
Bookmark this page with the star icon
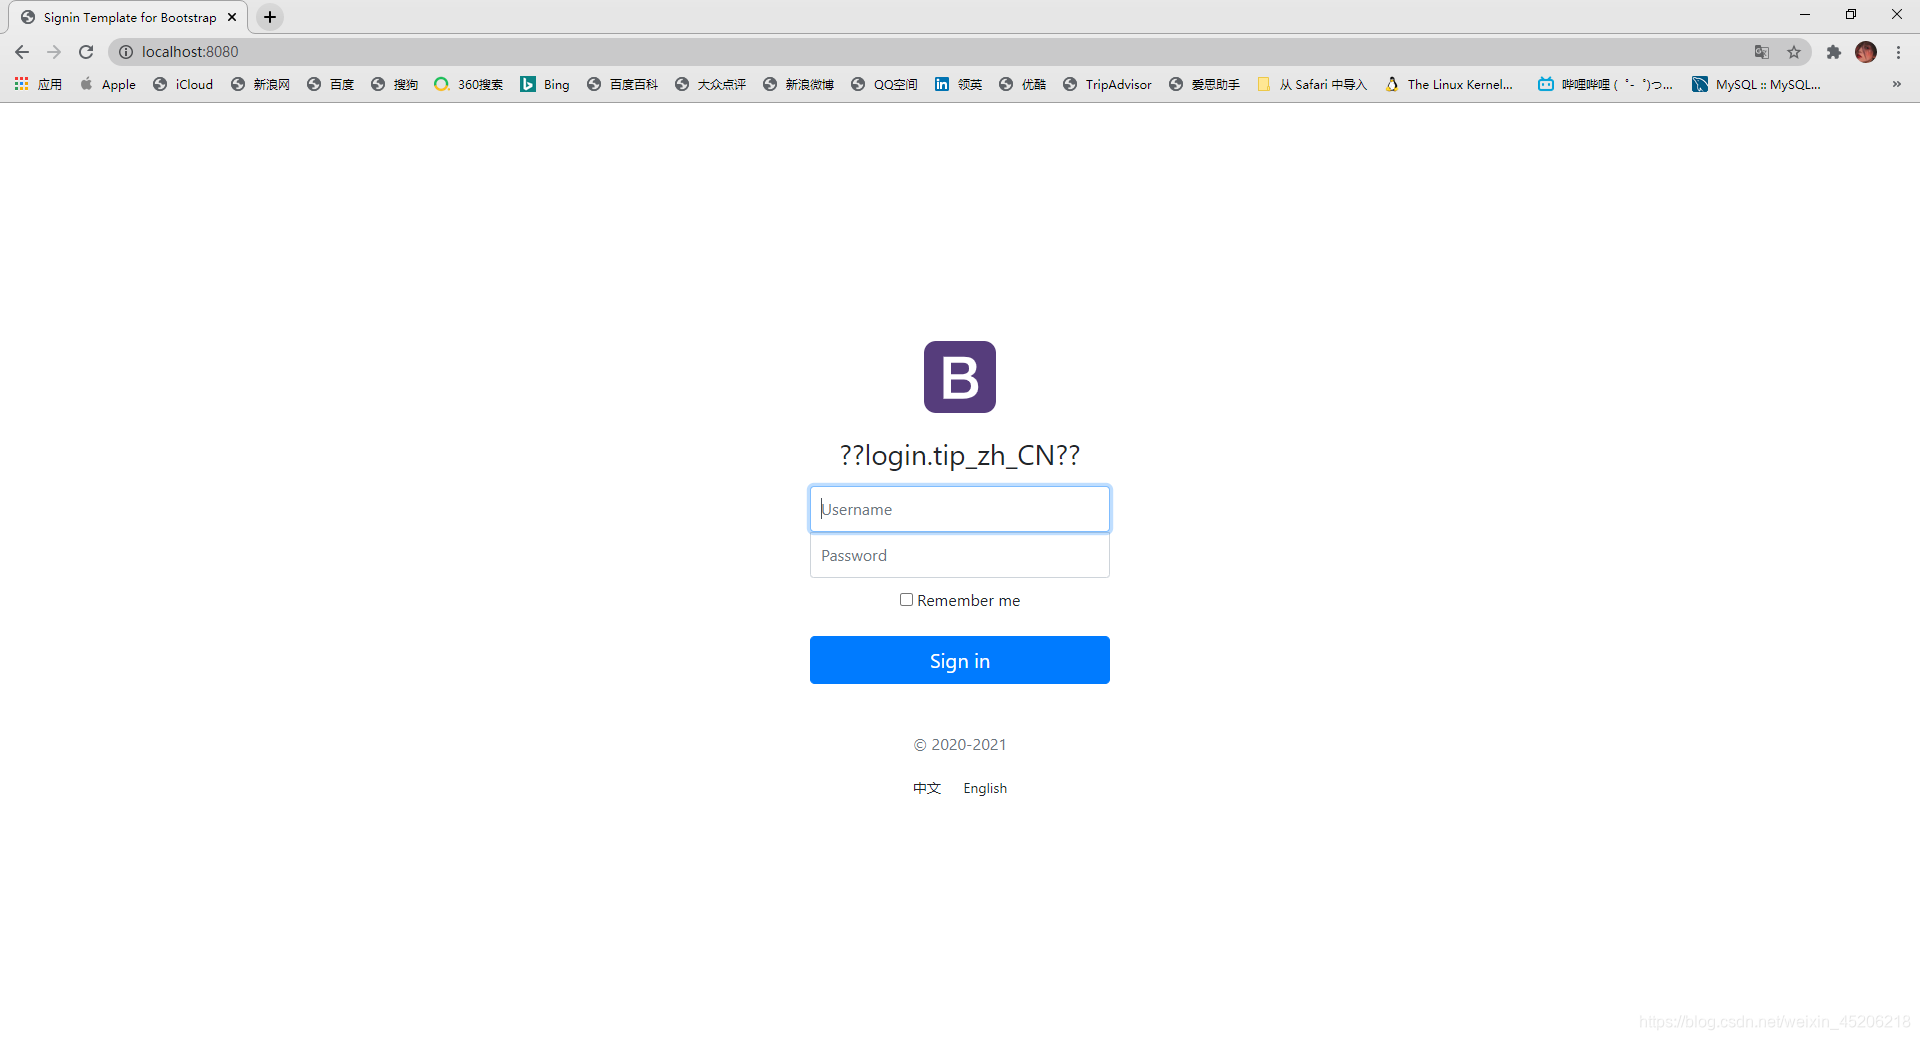tap(1794, 52)
